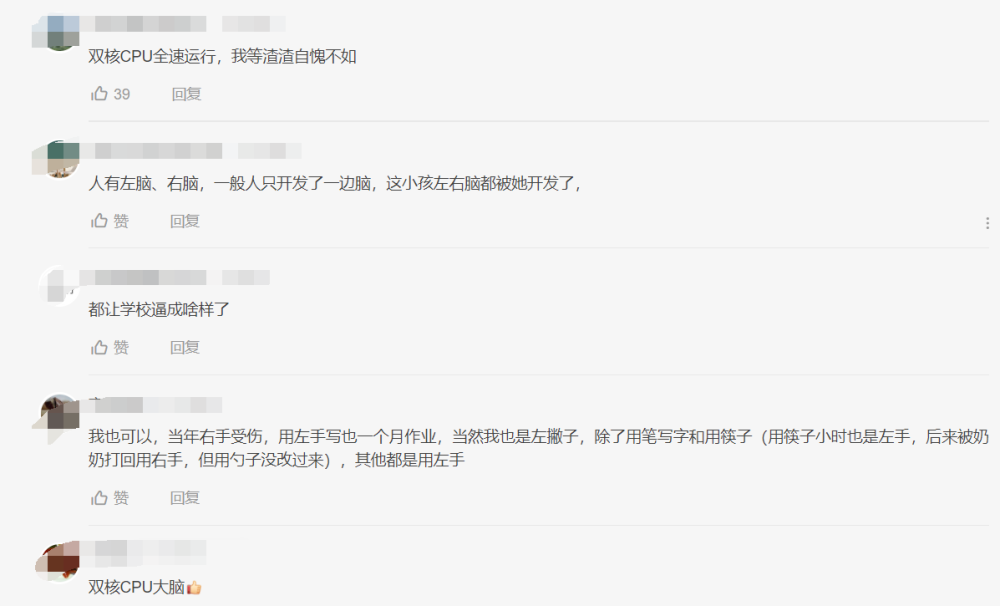
Task: Like the comment with 39 likes
Action: coord(99,94)
